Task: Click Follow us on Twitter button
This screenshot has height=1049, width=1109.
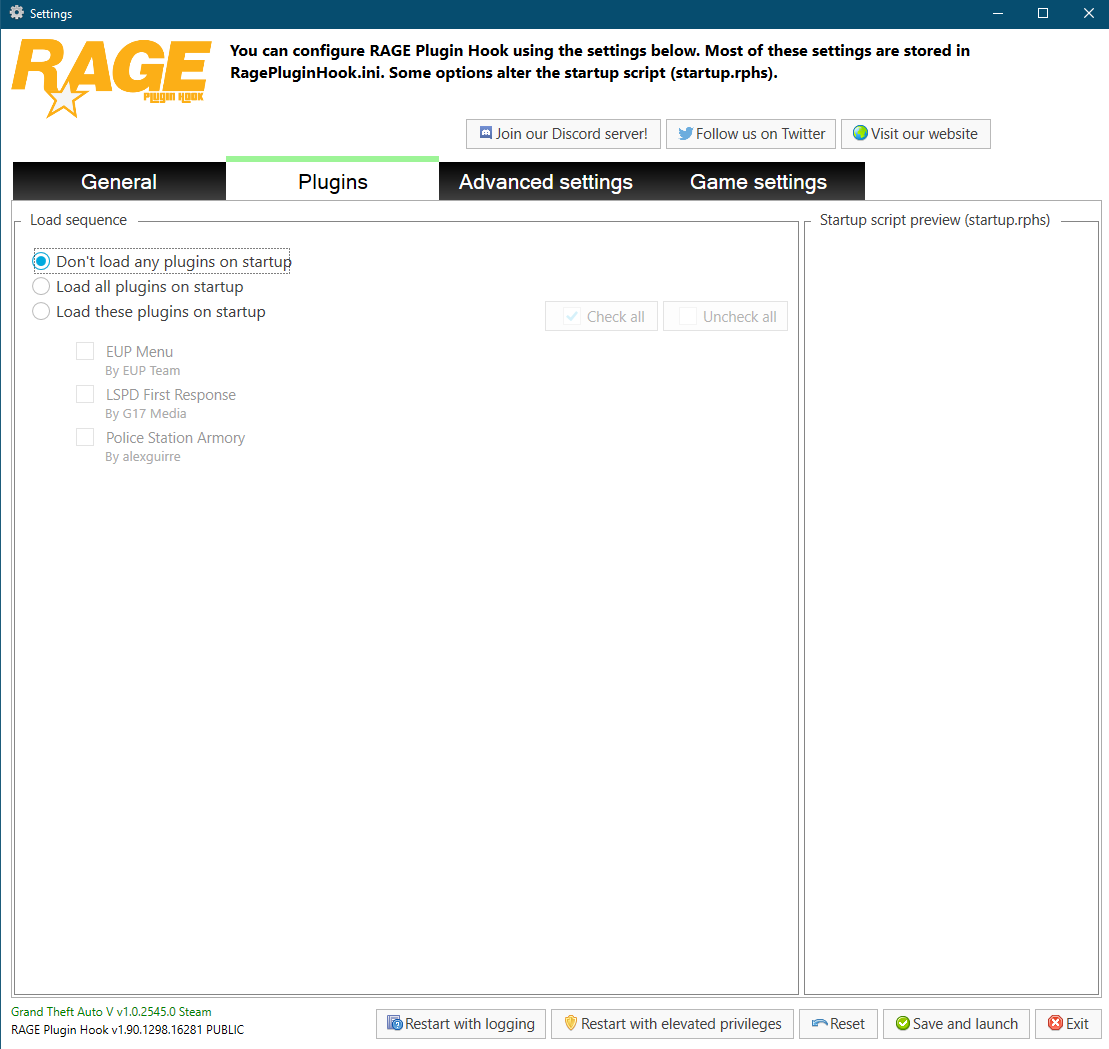Action: (x=751, y=134)
